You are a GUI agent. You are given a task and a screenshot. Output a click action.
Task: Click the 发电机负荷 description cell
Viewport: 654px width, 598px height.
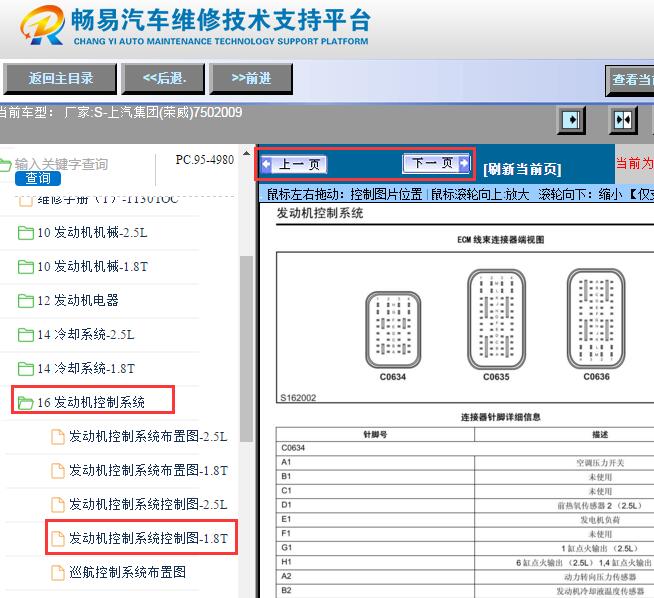(600, 520)
